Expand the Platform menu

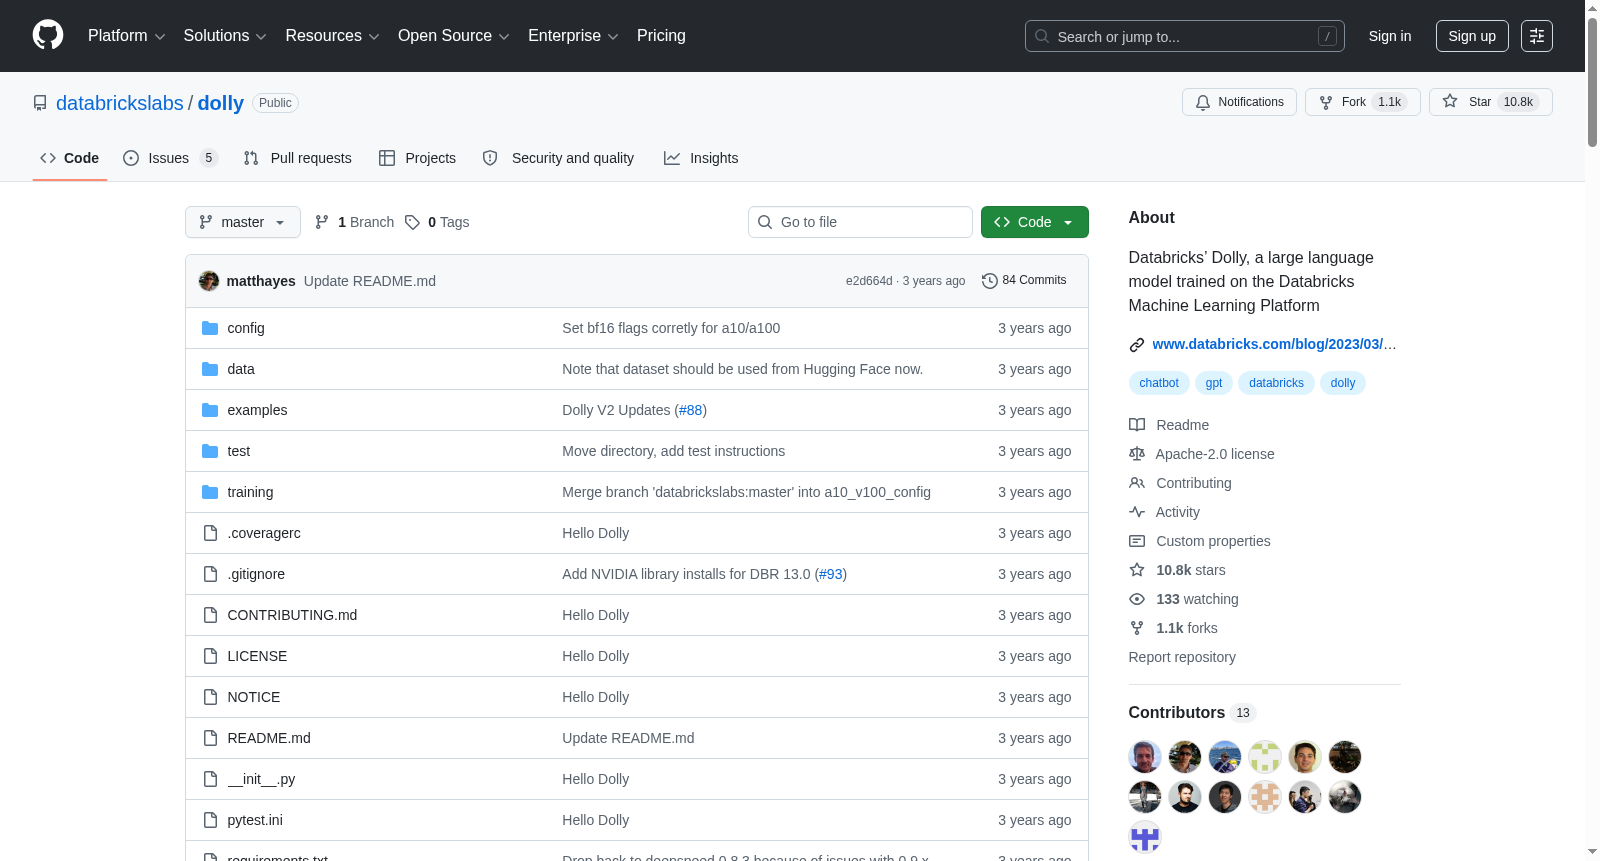[x=126, y=36]
